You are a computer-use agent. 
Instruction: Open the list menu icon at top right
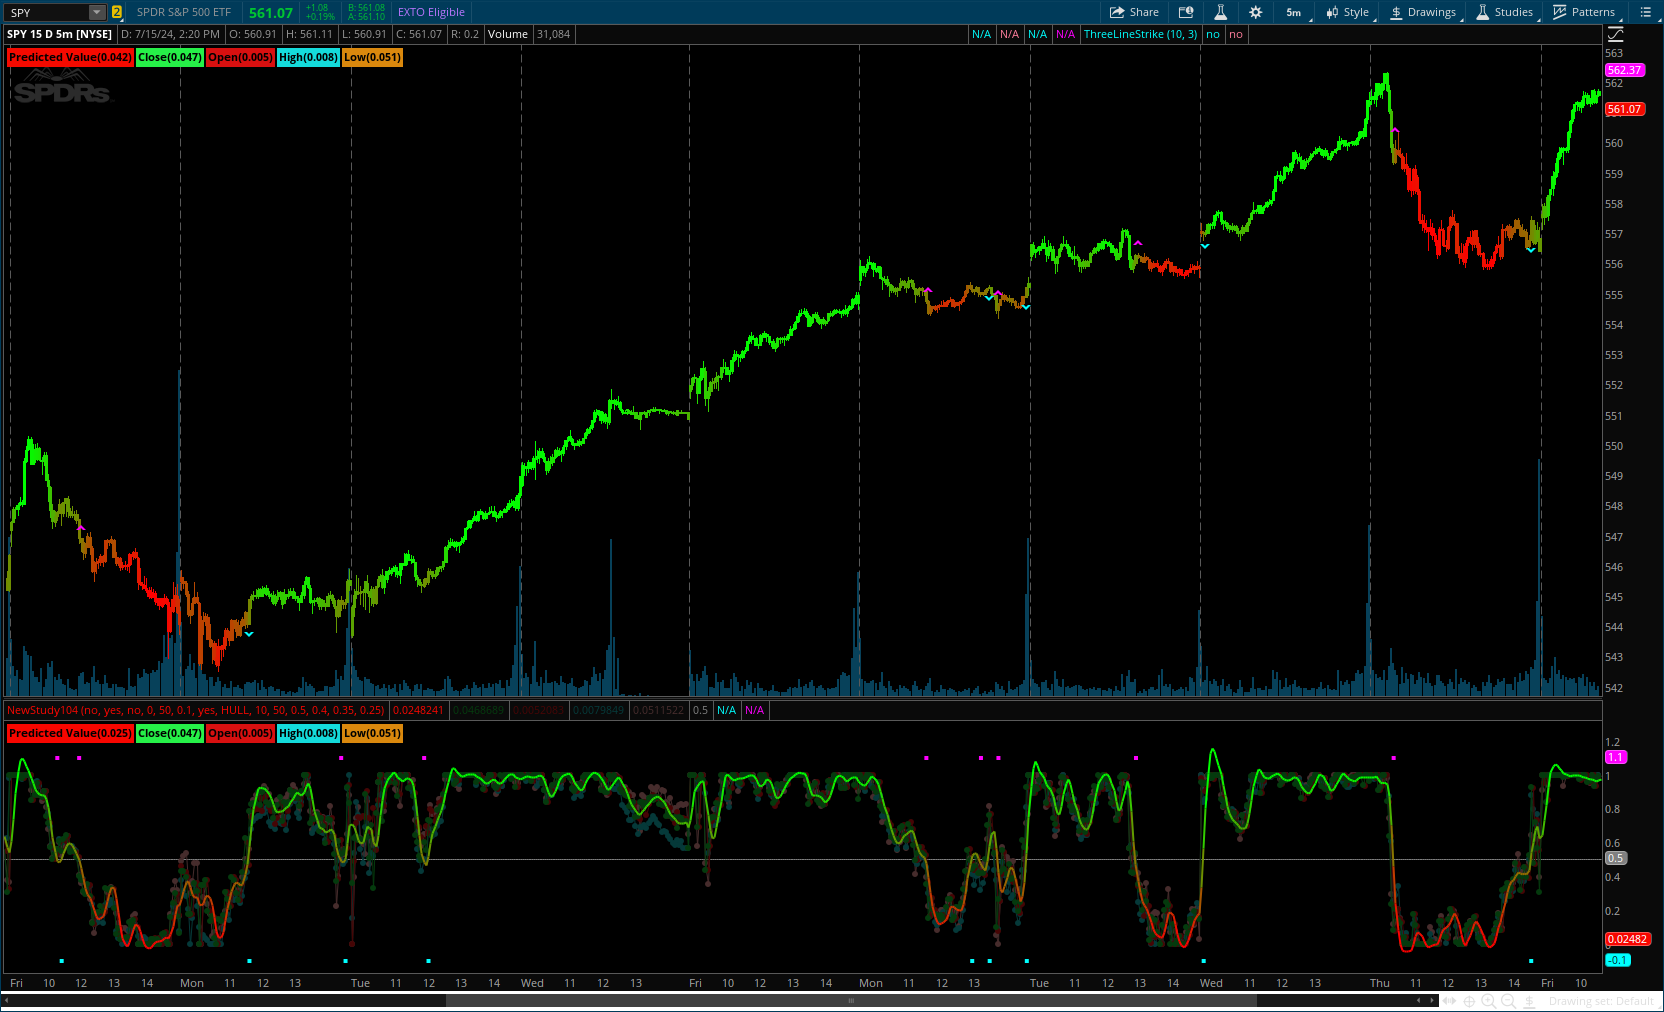coord(1645,12)
